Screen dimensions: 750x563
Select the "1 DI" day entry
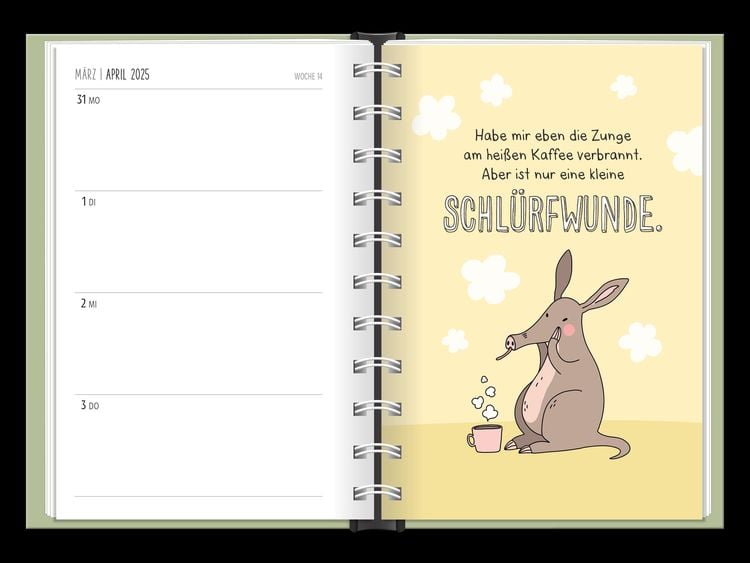point(88,202)
